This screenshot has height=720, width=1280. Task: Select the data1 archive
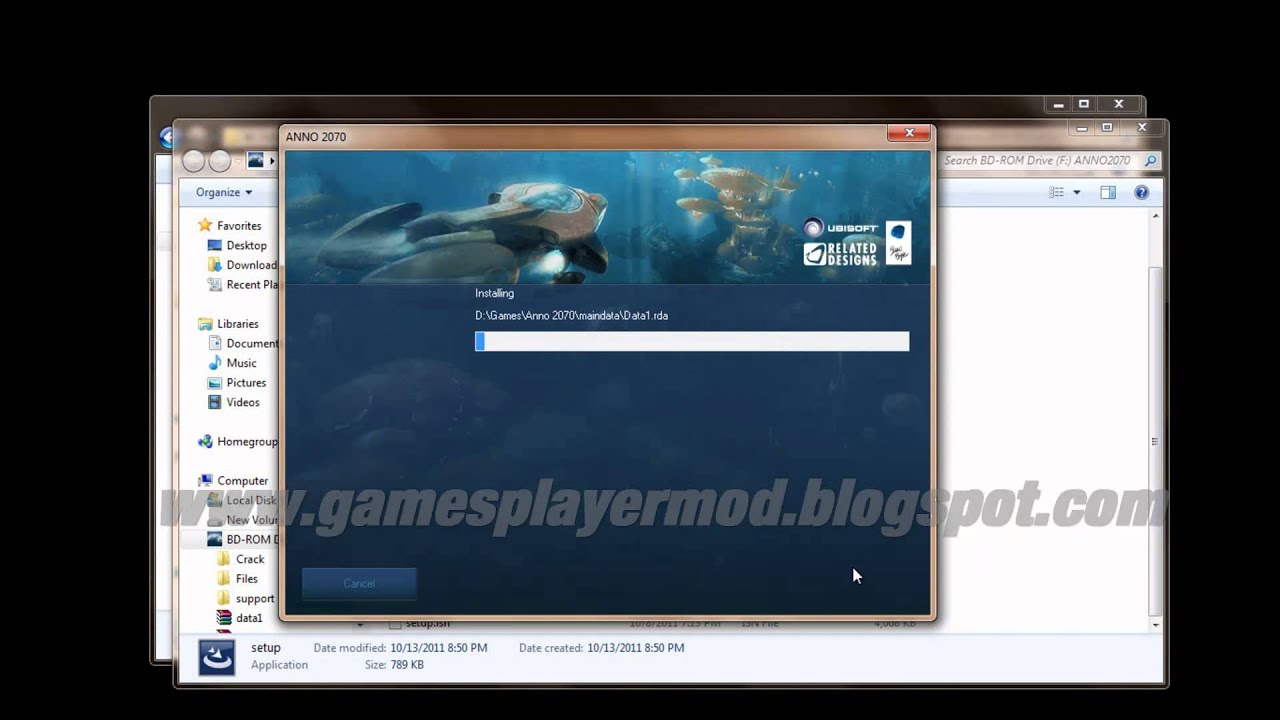point(249,618)
